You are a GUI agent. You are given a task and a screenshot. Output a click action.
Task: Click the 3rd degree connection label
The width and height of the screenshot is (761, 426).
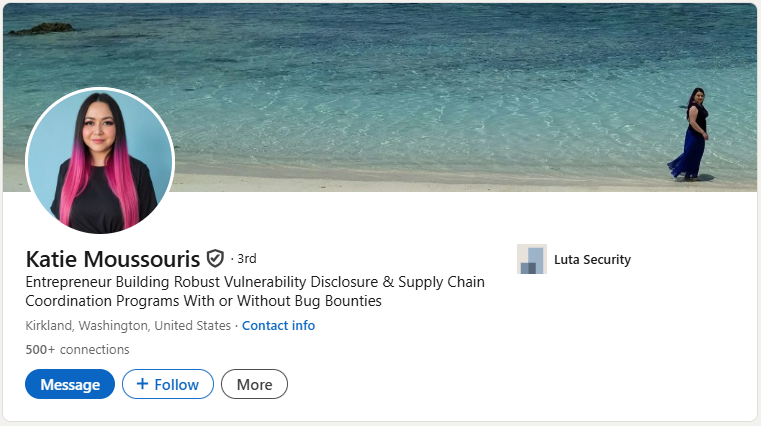[246, 258]
